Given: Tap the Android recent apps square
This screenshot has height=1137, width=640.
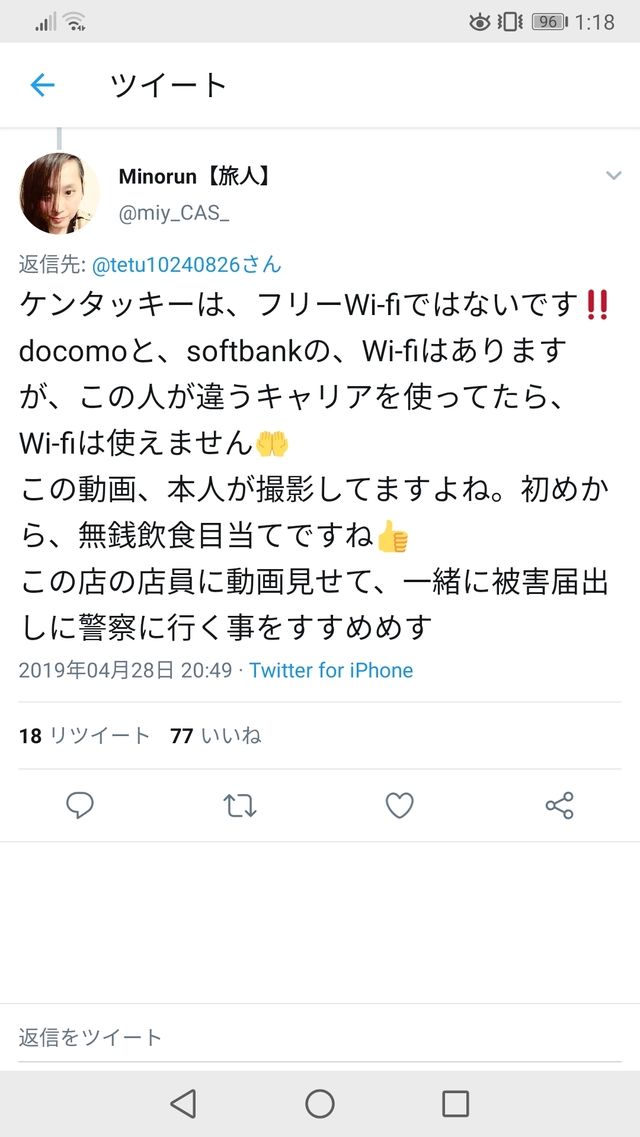Looking at the screenshot, I should point(455,1104).
